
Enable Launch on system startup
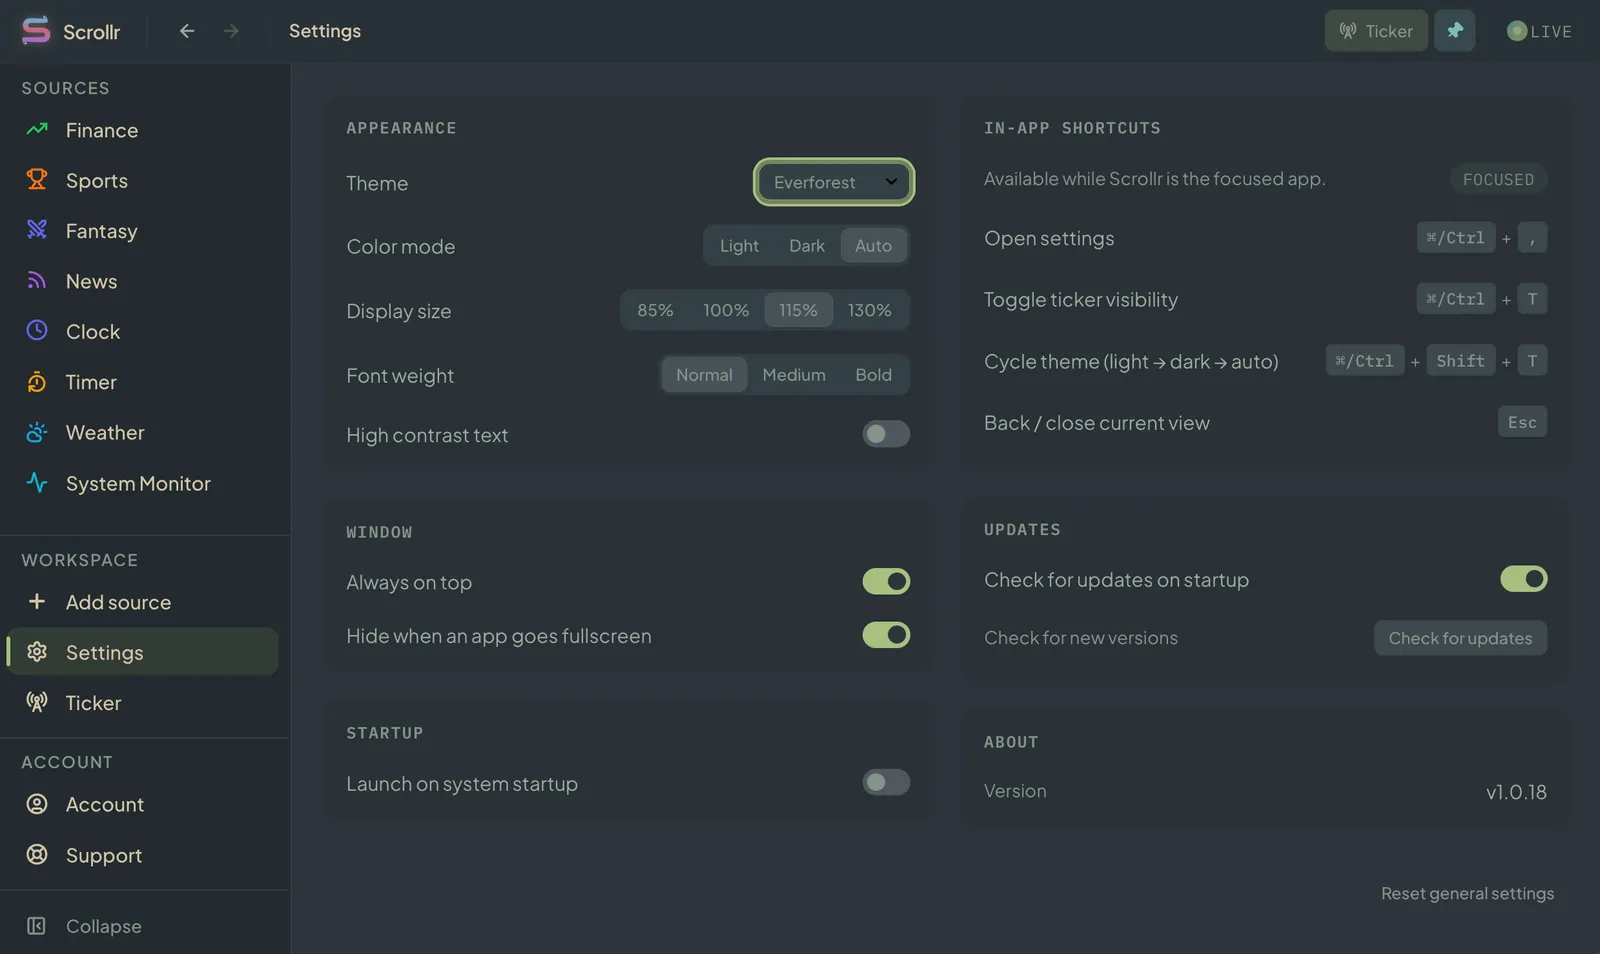pos(886,782)
